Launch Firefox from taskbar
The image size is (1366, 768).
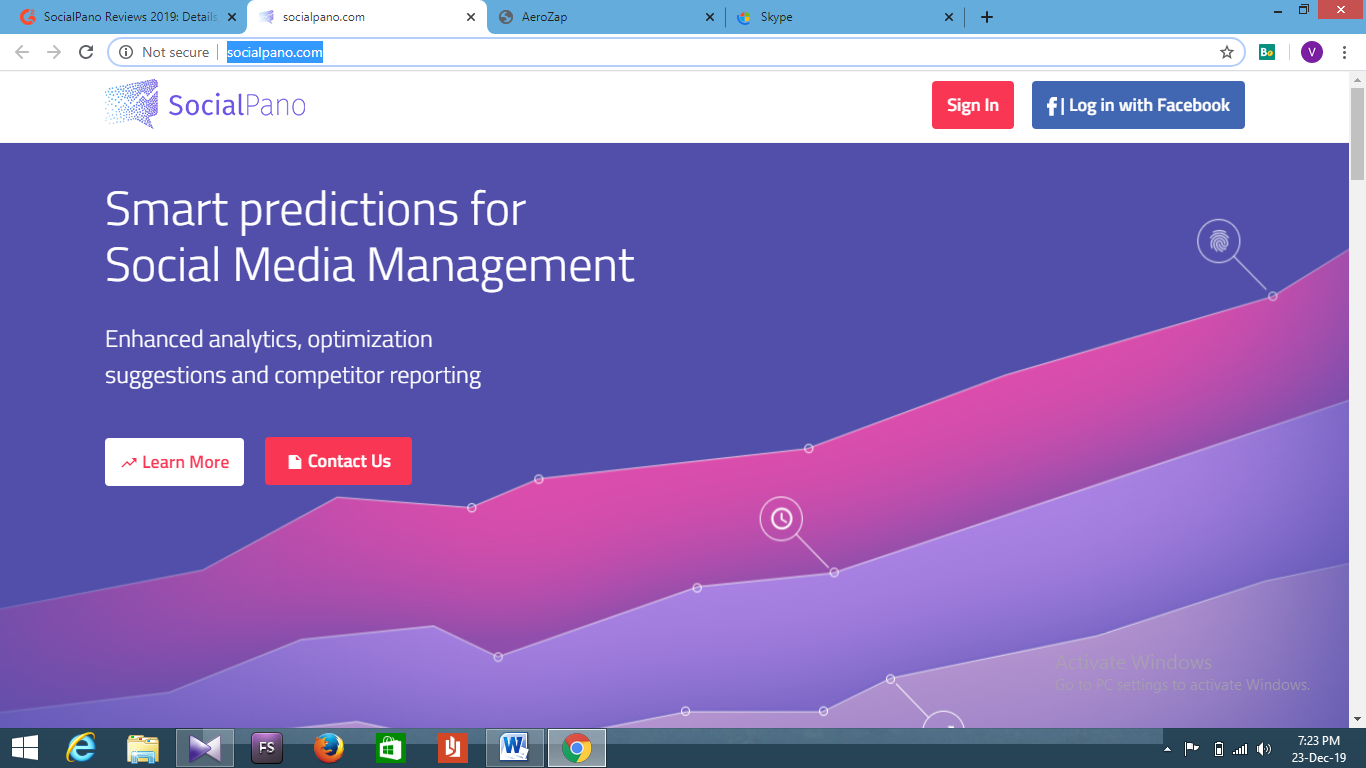point(329,748)
